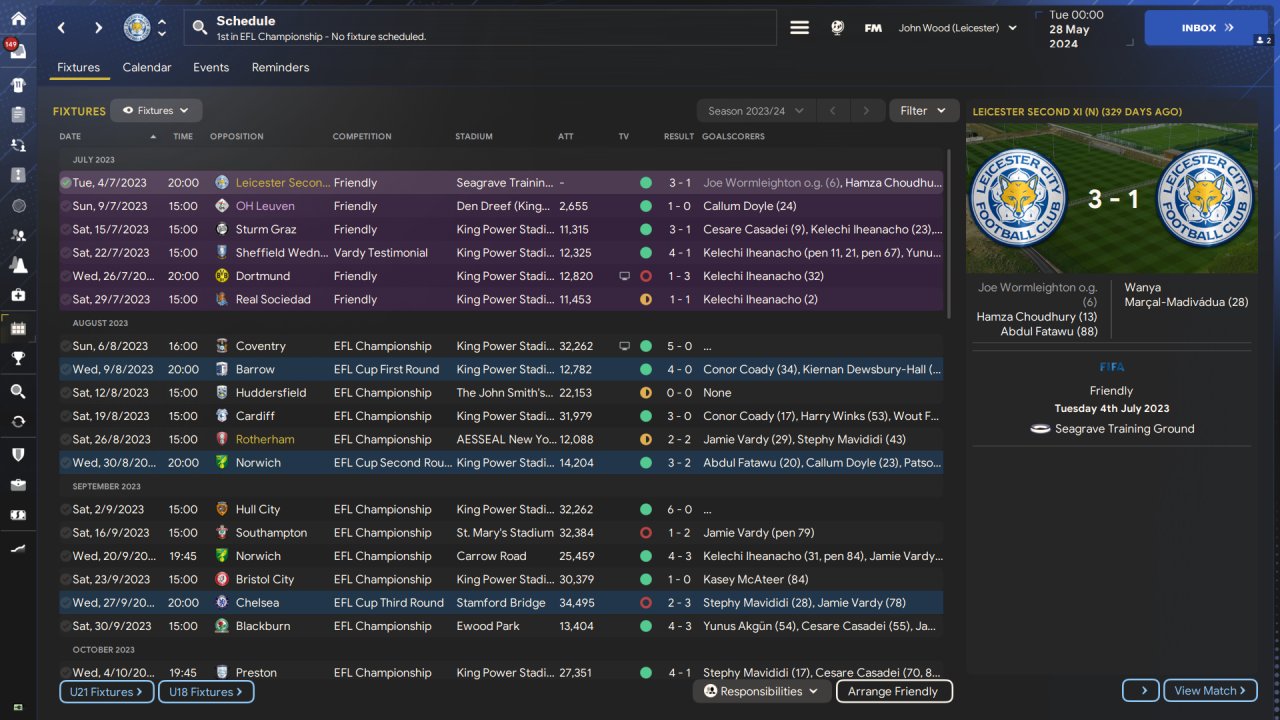The width and height of the screenshot is (1280, 720).
Task: Click the Schedule search bar
Action: pyautogui.click(x=480, y=28)
